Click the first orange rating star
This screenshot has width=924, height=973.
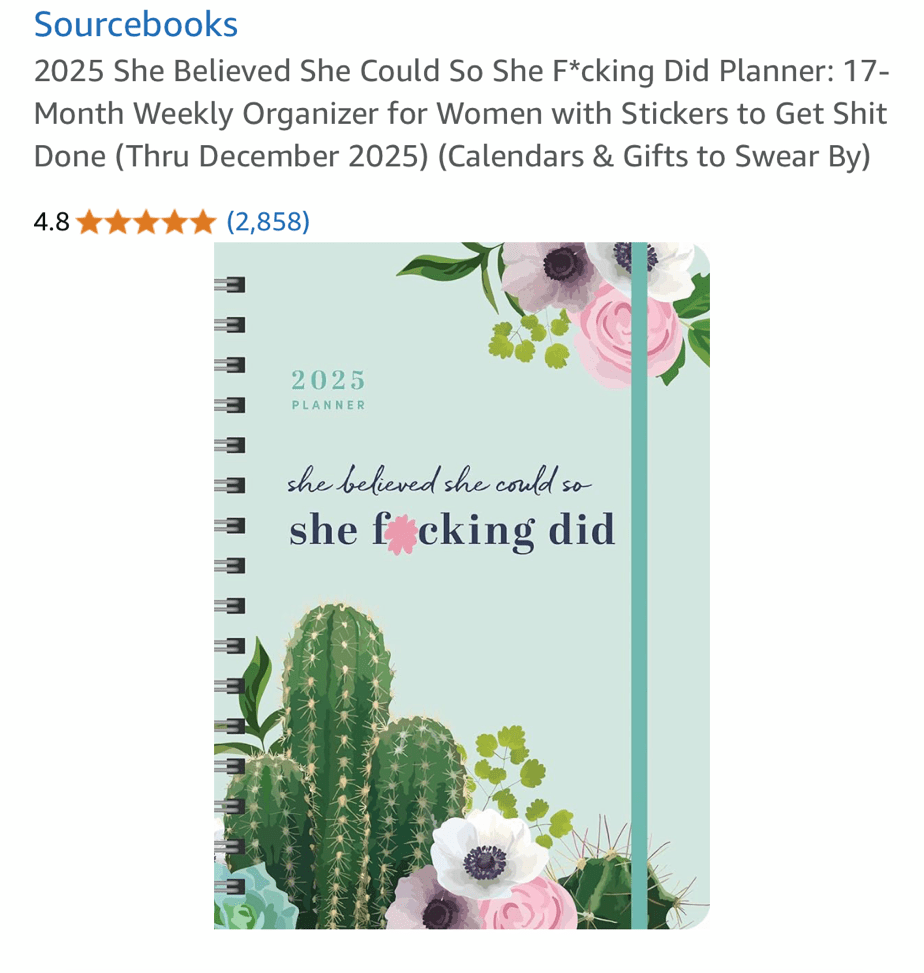(89, 221)
